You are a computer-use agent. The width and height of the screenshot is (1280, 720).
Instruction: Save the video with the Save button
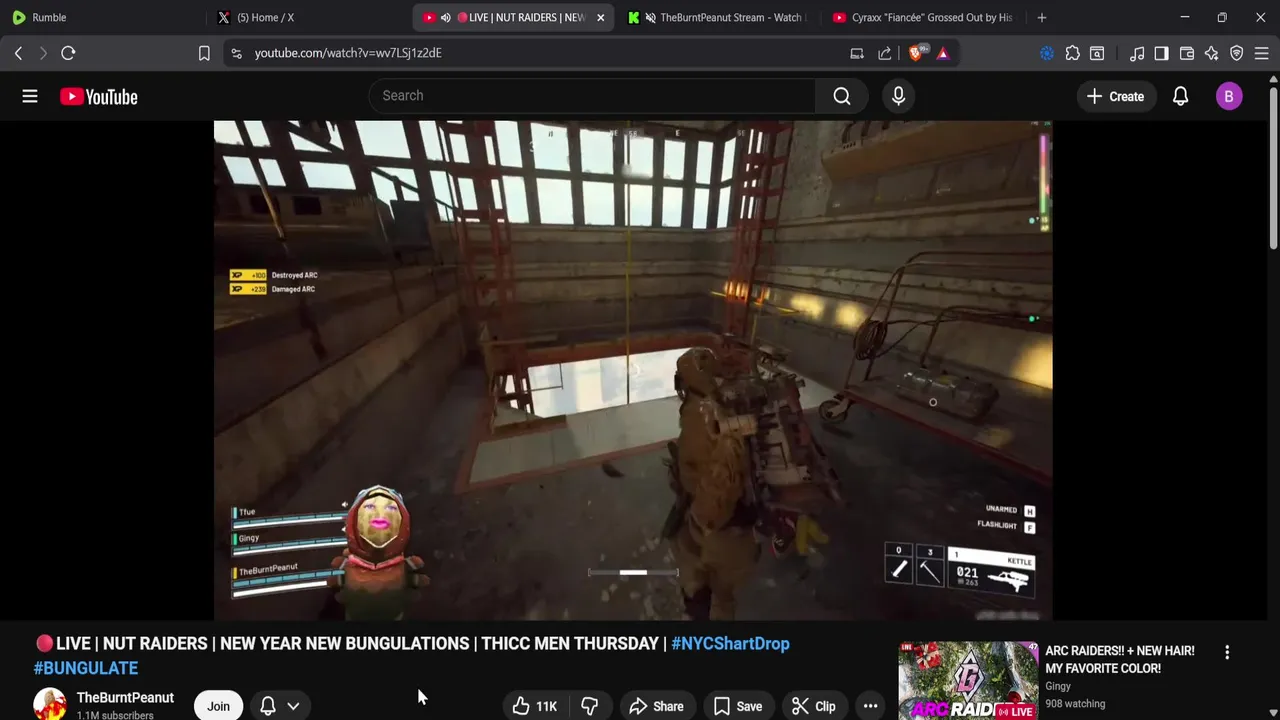pyautogui.click(x=737, y=706)
